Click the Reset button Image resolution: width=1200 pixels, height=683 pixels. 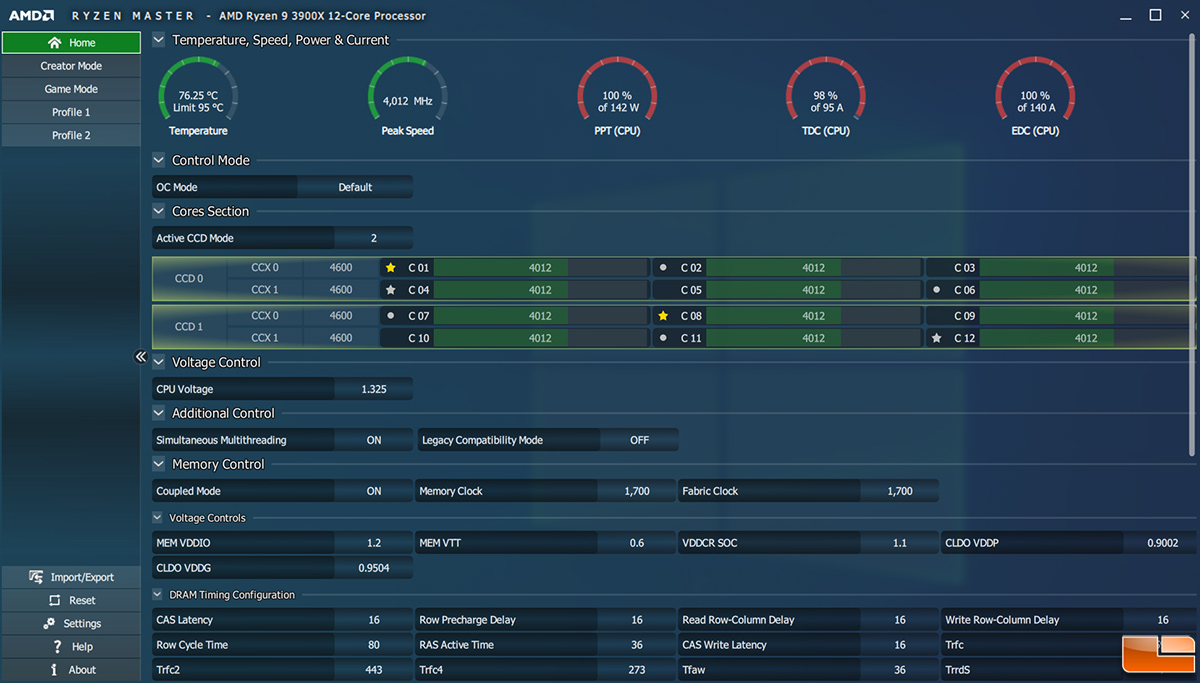[x=71, y=600]
